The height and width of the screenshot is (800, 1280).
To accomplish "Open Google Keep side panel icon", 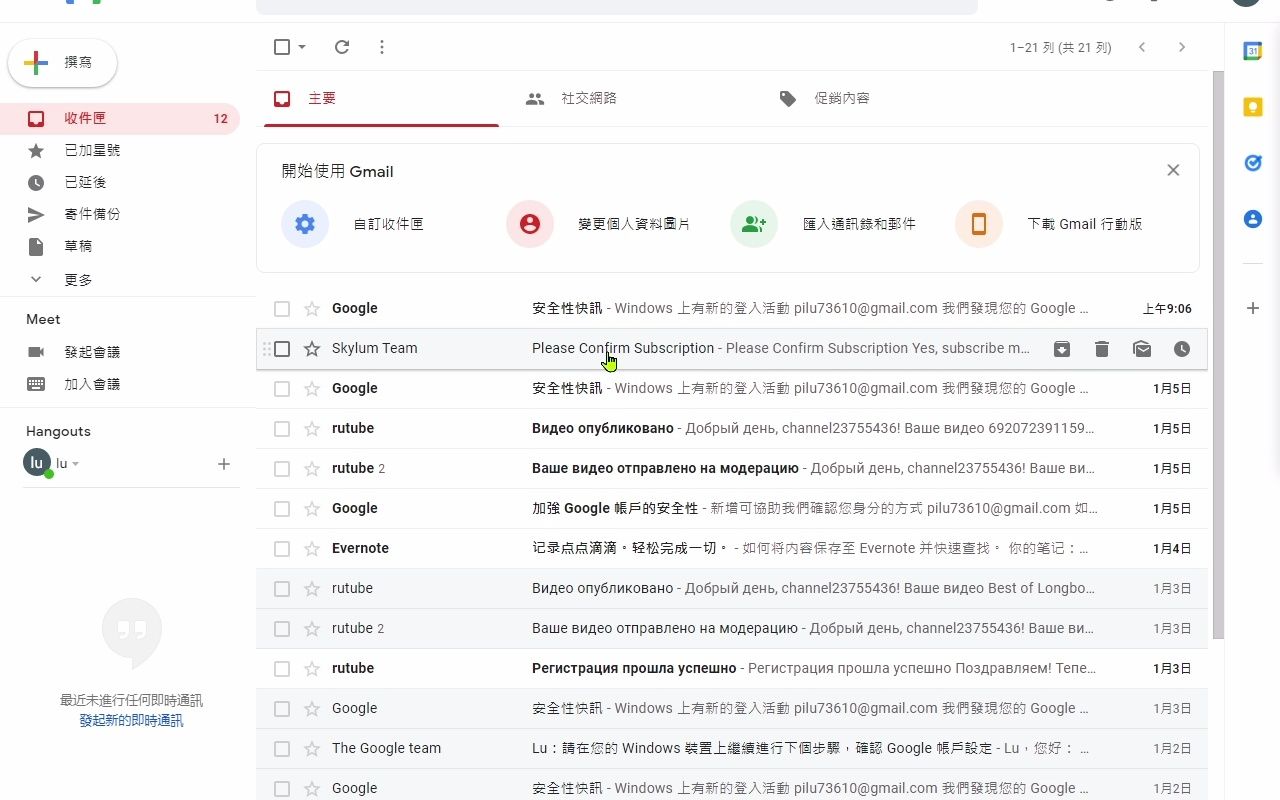I will click(1252, 107).
